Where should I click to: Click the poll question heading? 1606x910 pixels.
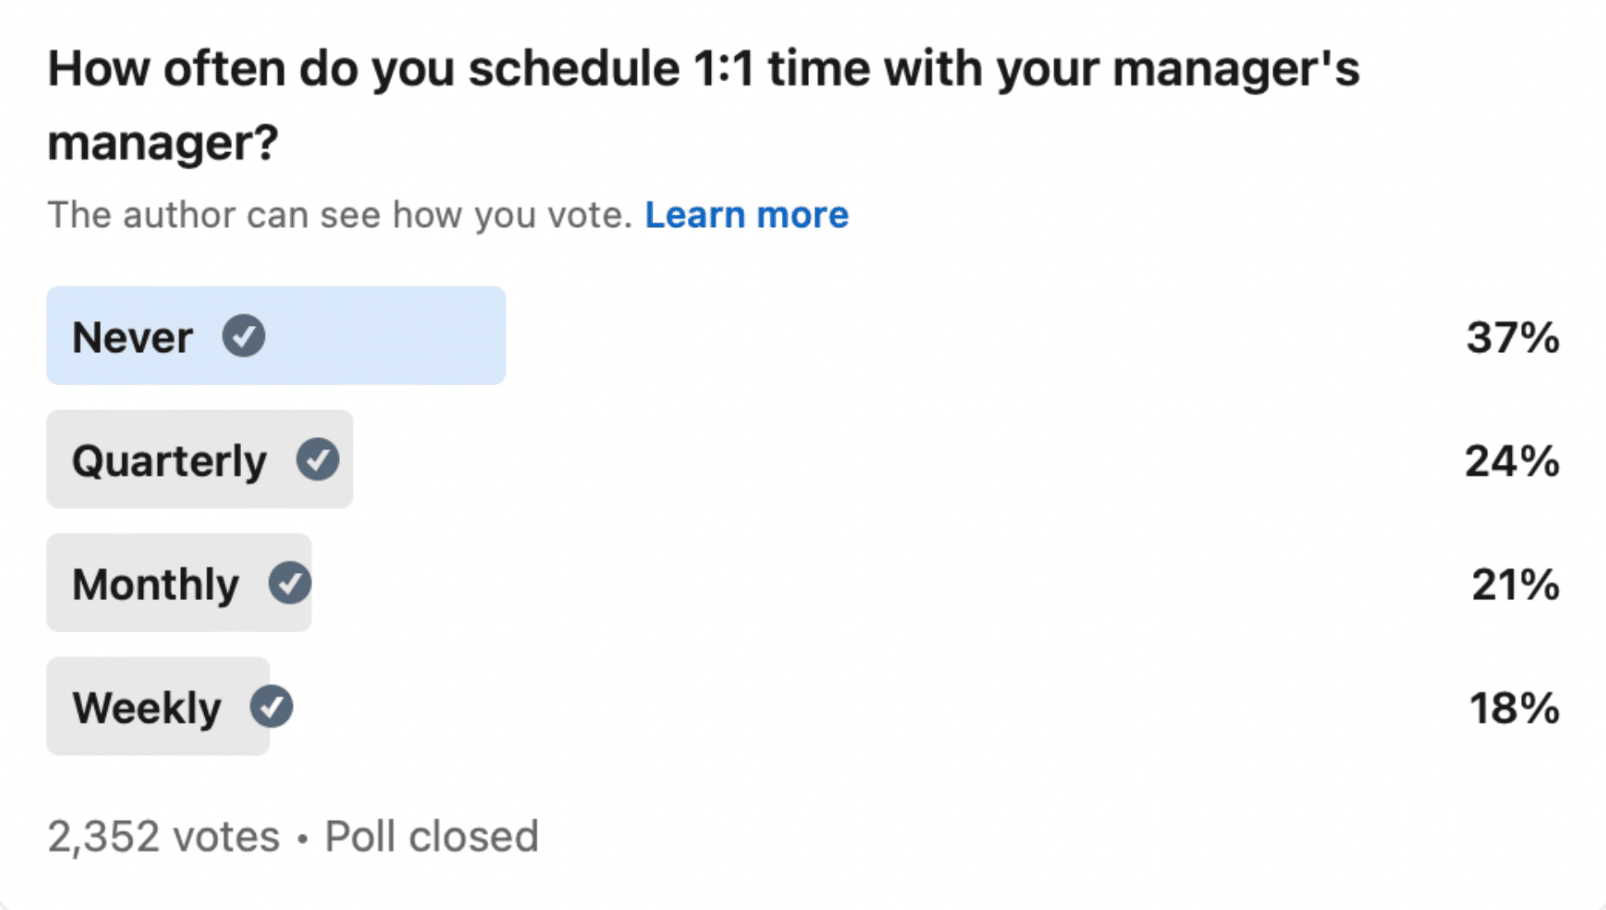point(703,105)
